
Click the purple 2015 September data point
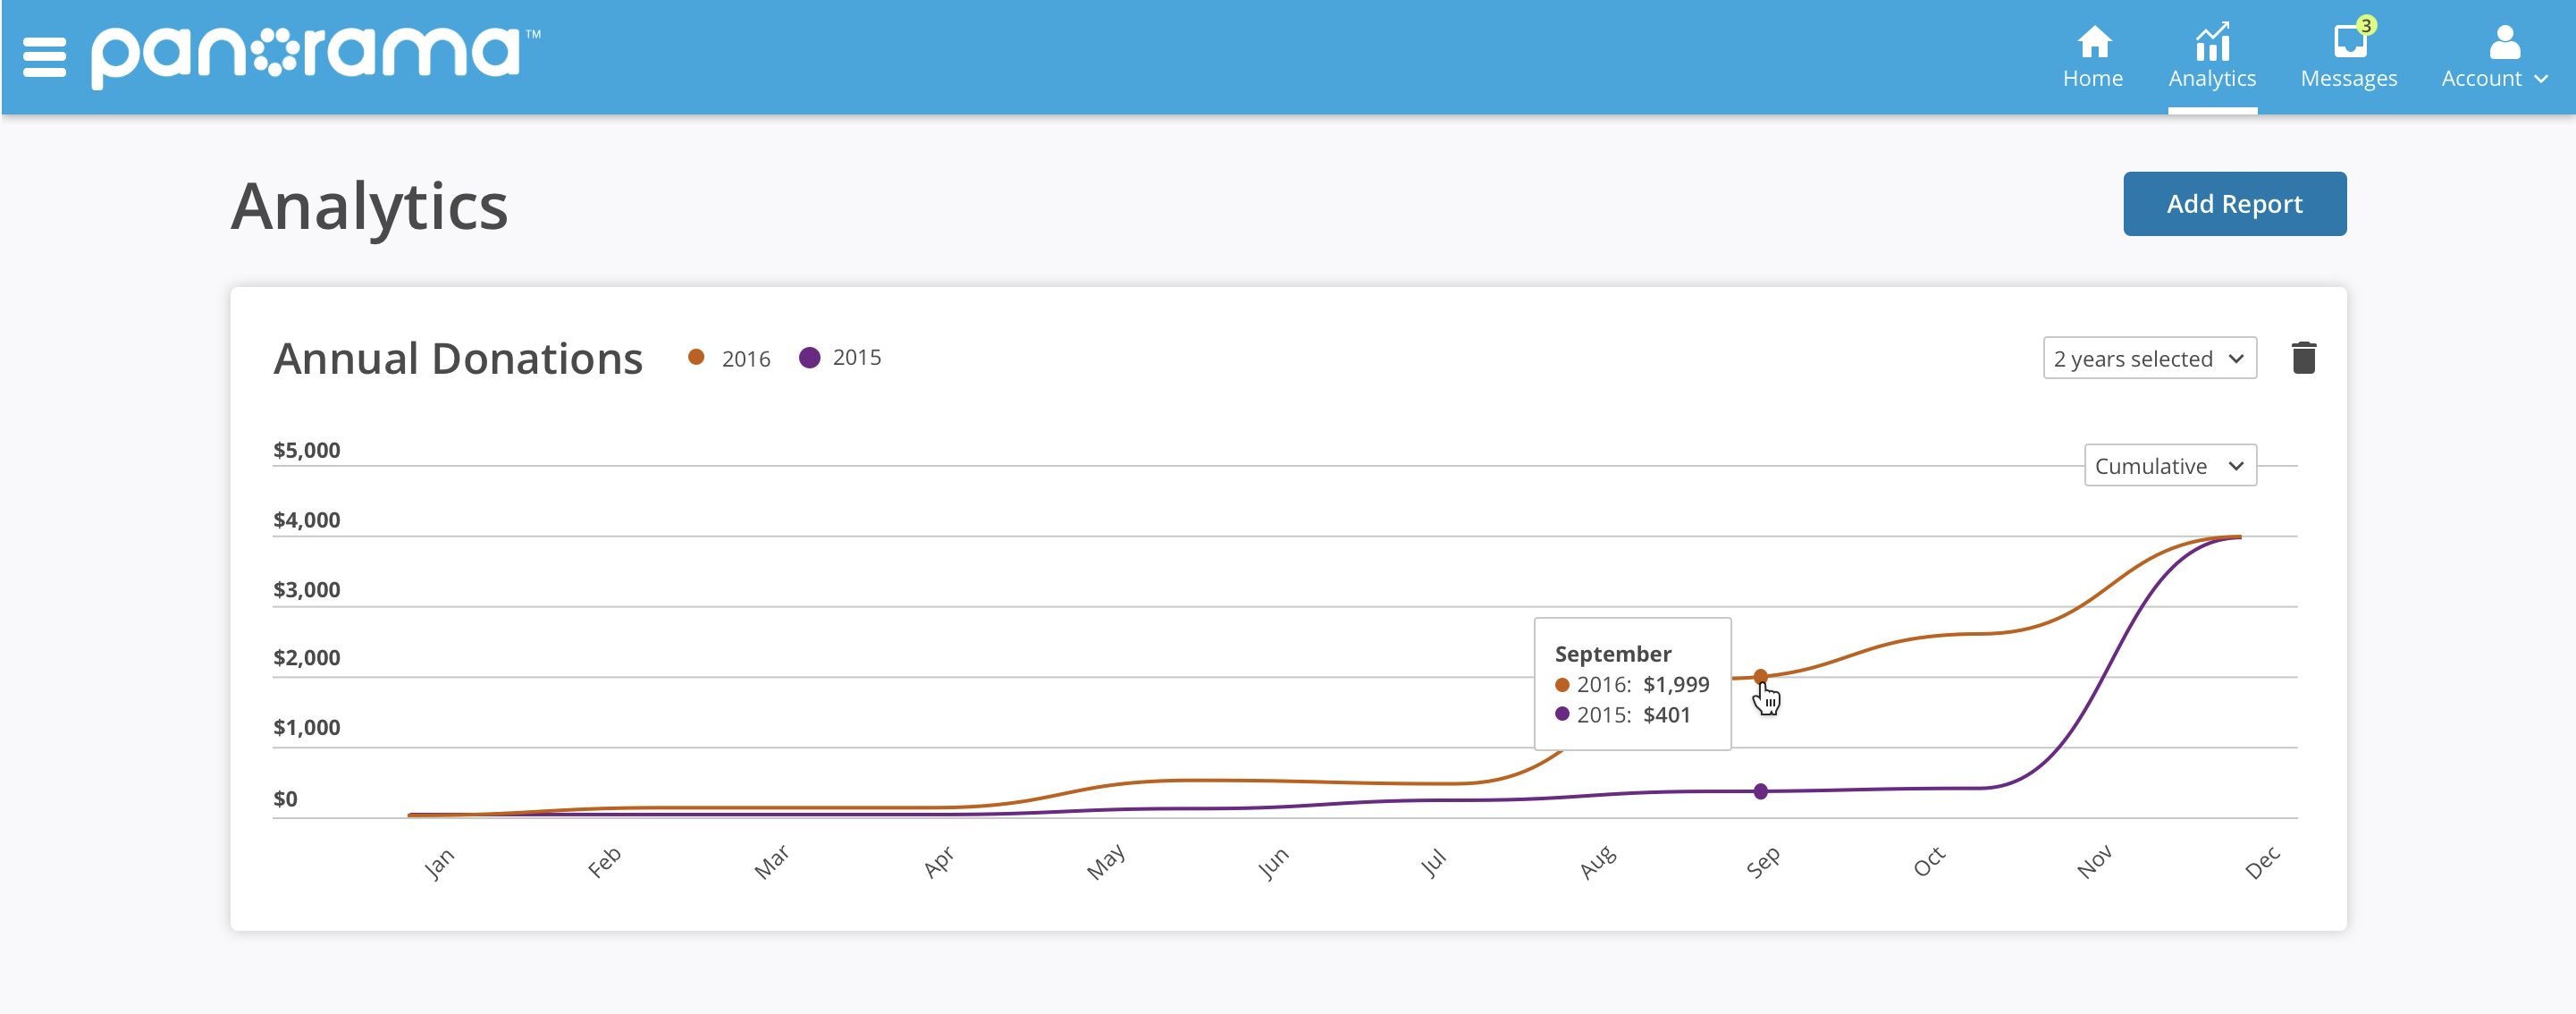click(x=1760, y=791)
